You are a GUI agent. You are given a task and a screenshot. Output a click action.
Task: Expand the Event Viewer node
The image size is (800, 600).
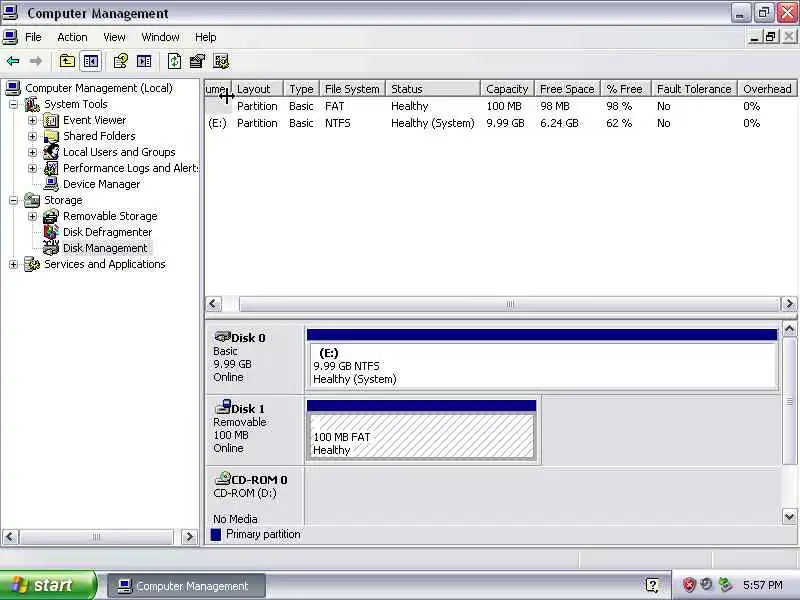[x=33, y=120]
